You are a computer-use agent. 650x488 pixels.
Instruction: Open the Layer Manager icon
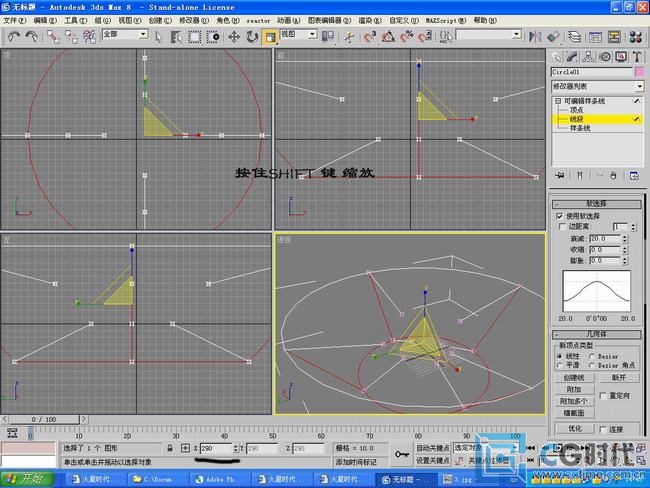[574, 37]
